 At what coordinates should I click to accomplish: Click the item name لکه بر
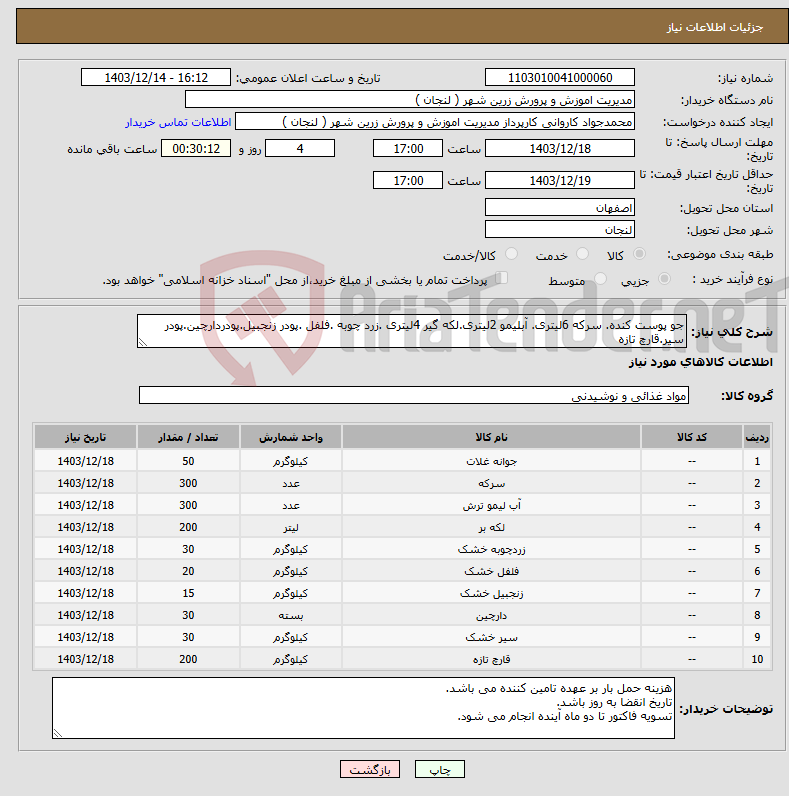(491, 527)
